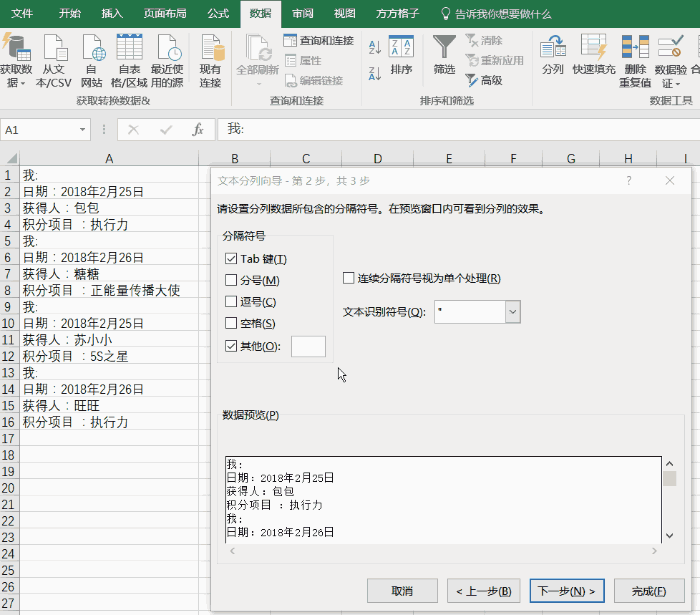700x615 pixels.
Task: Click the 删除重复值 remove duplicates icon
Action: point(635,60)
